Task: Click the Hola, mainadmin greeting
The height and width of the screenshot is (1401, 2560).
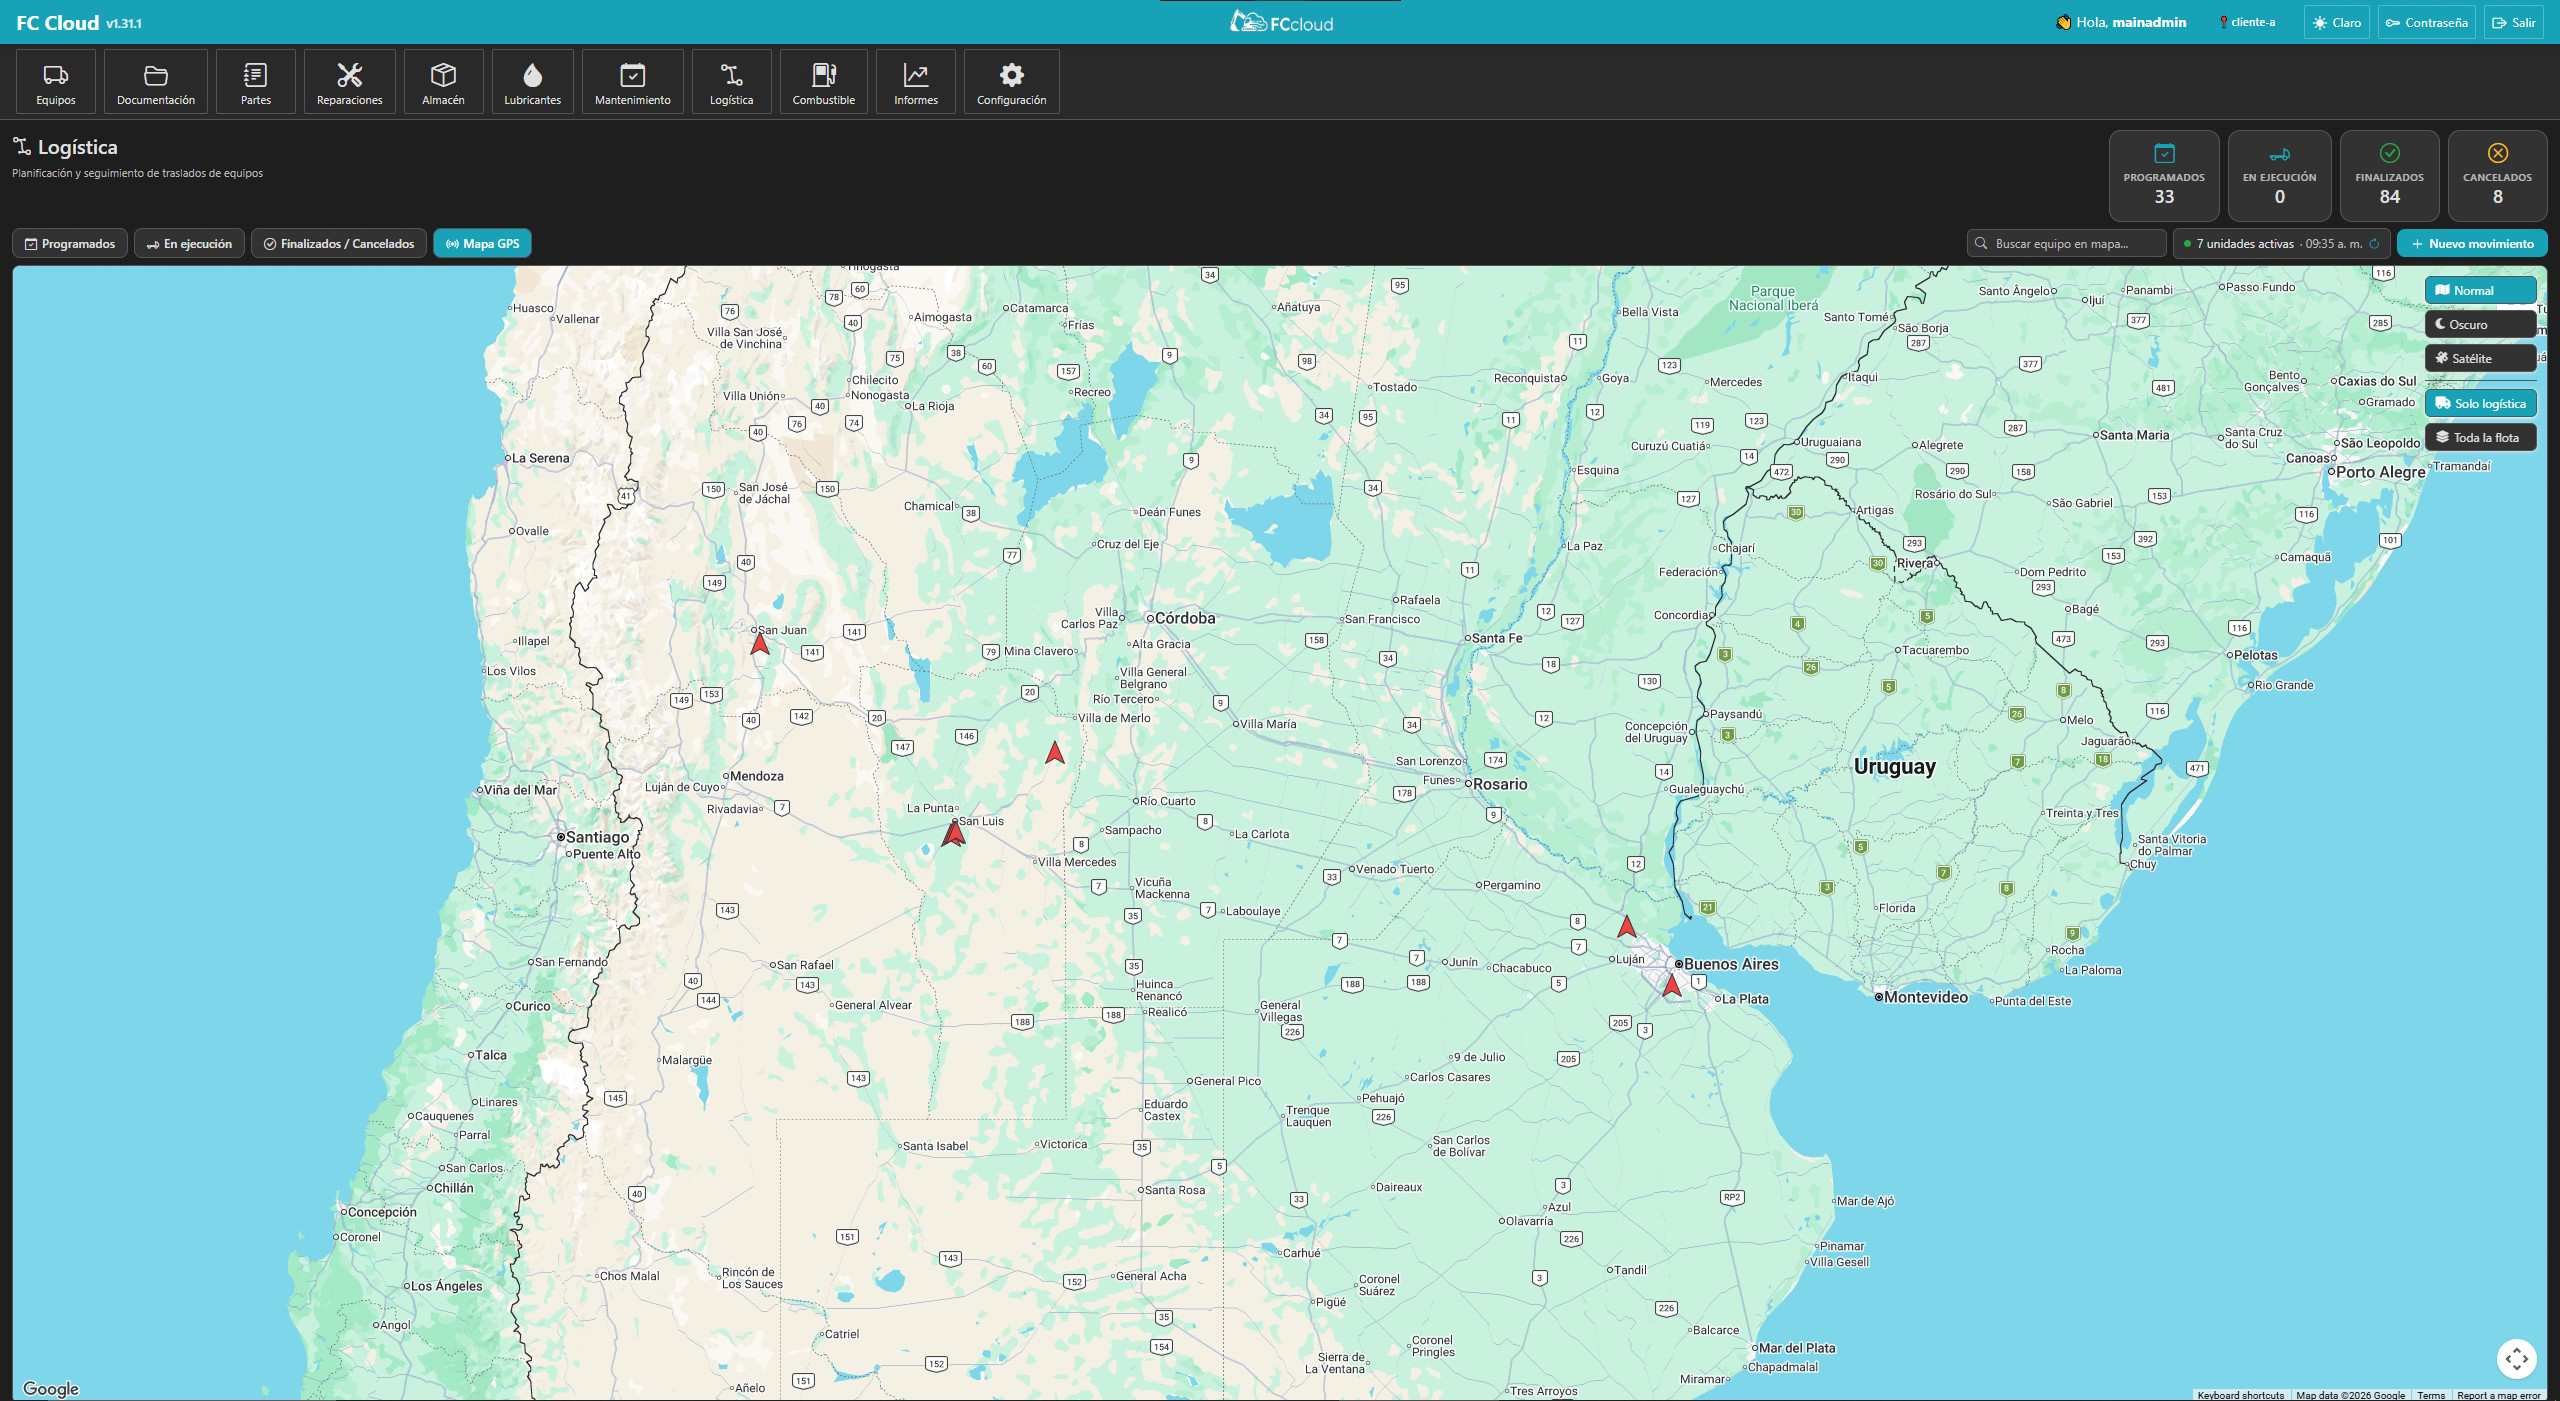Action: (x=2120, y=22)
